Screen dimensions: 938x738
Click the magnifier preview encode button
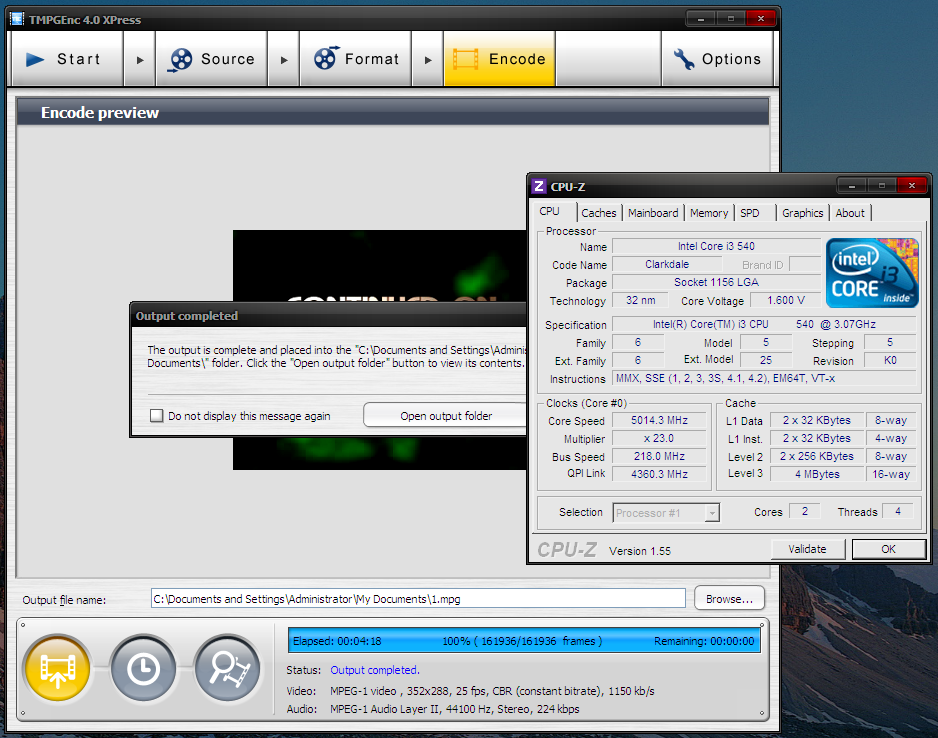coord(228,669)
